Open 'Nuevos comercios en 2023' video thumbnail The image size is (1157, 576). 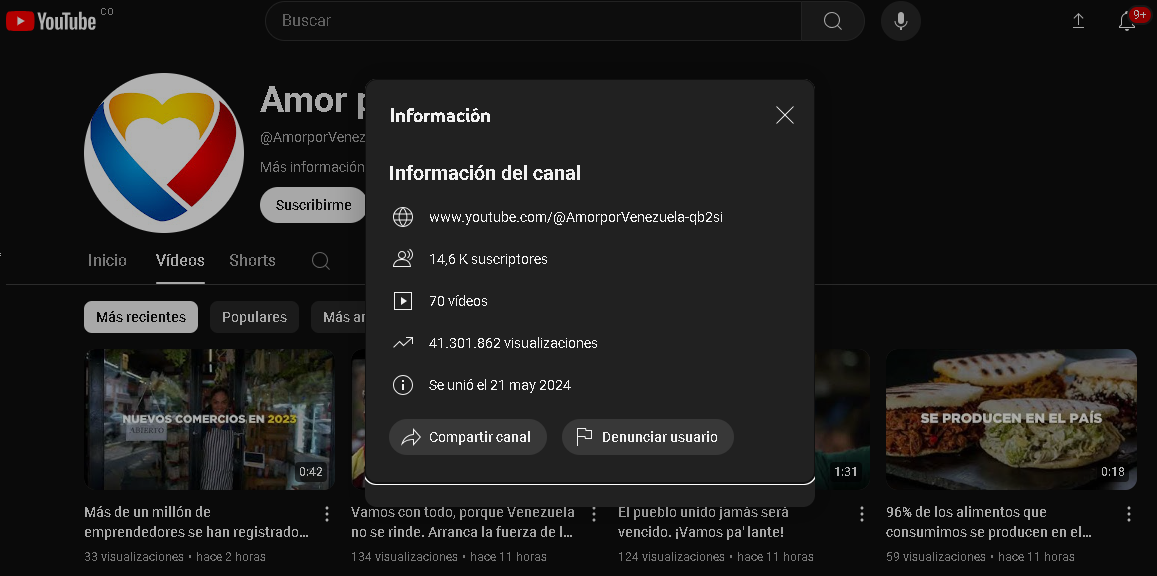tap(210, 419)
